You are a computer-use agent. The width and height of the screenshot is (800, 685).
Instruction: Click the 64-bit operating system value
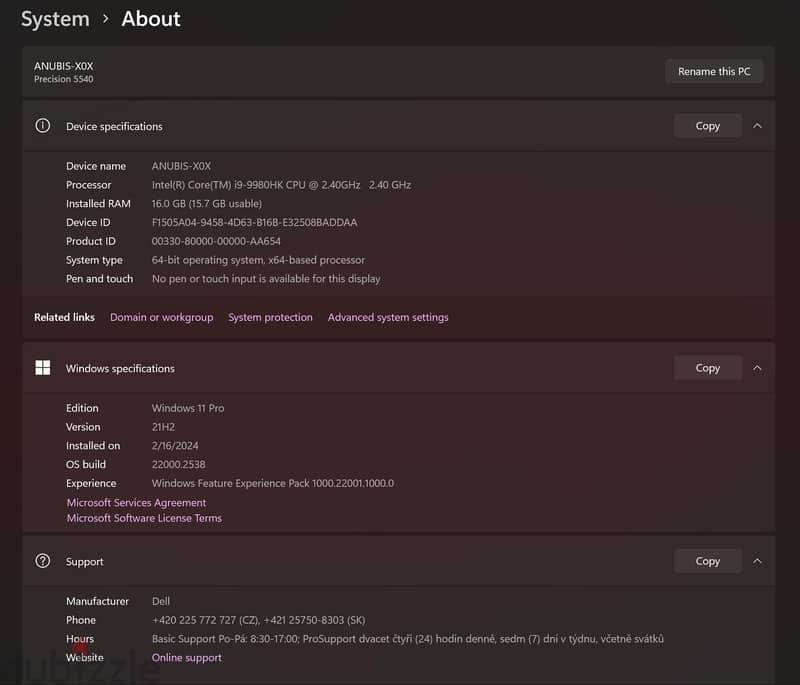point(258,260)
